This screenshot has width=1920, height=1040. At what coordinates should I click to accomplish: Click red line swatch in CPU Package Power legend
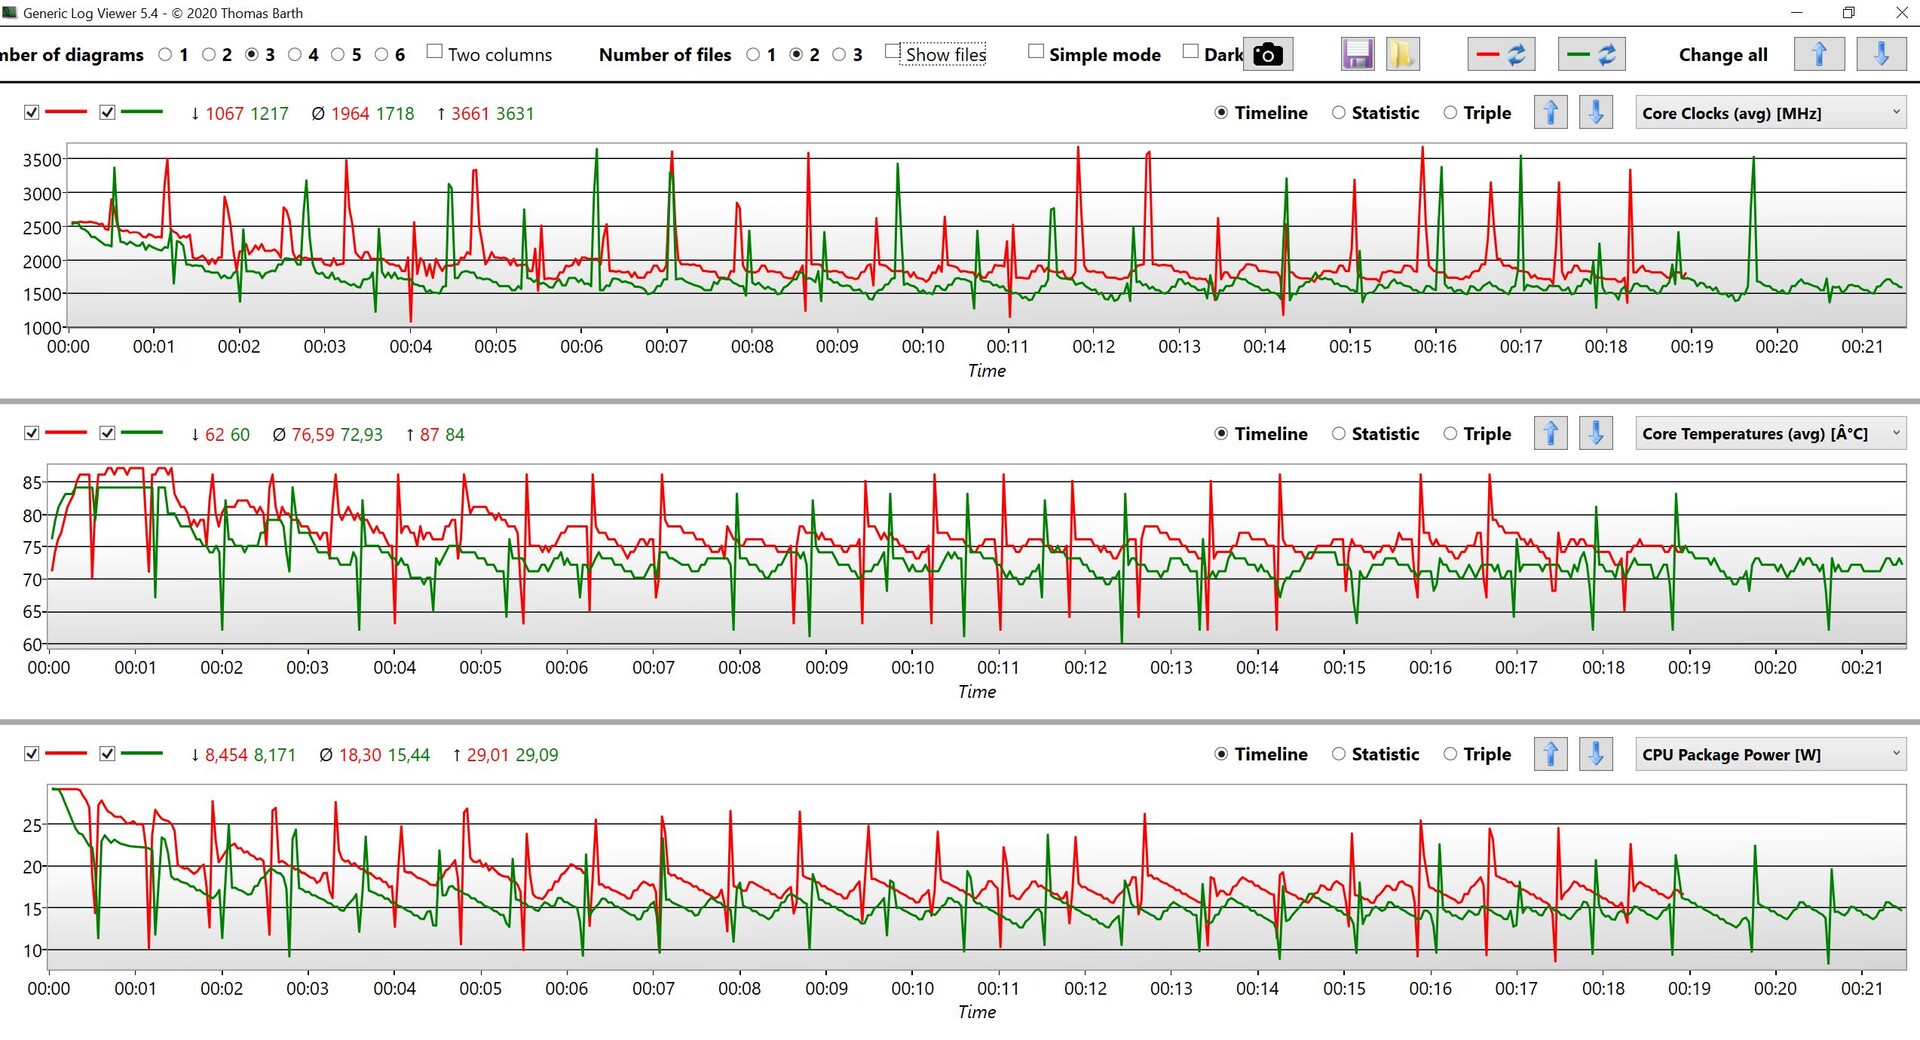tap(66, 753)
